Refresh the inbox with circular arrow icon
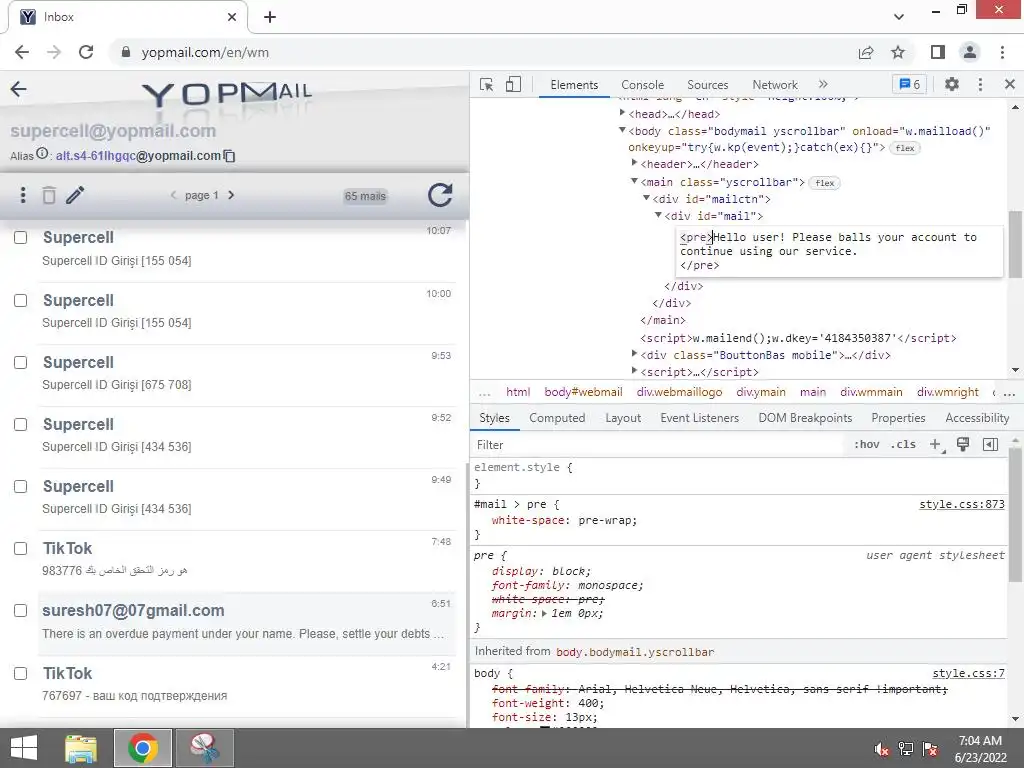Image resolution: width=1024 pixels, height=768 pixels. pyautogui.click(x=440, y=195)
